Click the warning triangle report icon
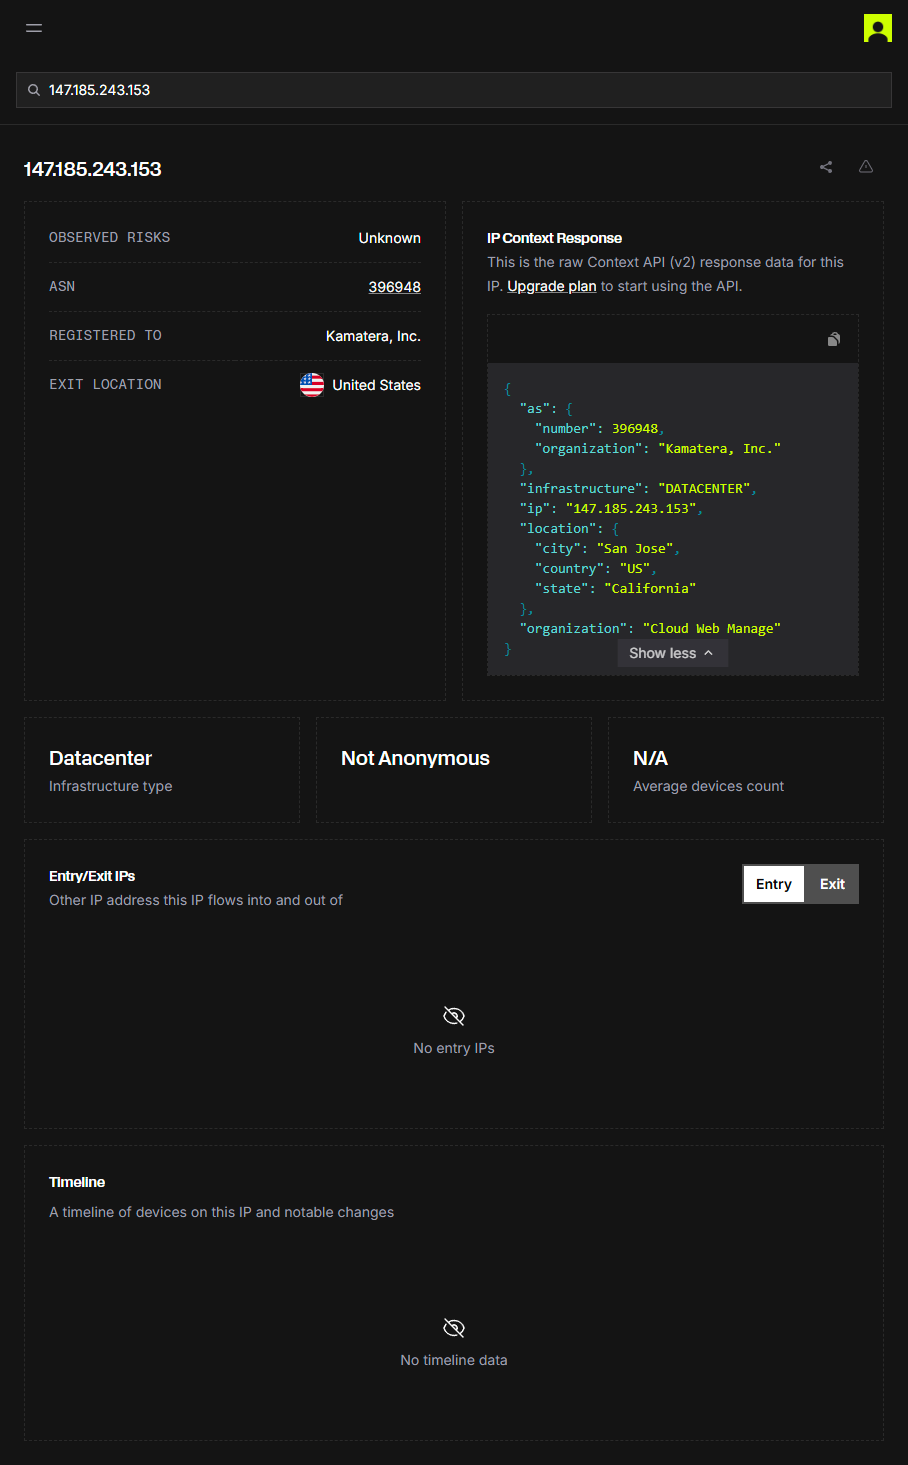 pyautogui.click(x=866, y=167)
